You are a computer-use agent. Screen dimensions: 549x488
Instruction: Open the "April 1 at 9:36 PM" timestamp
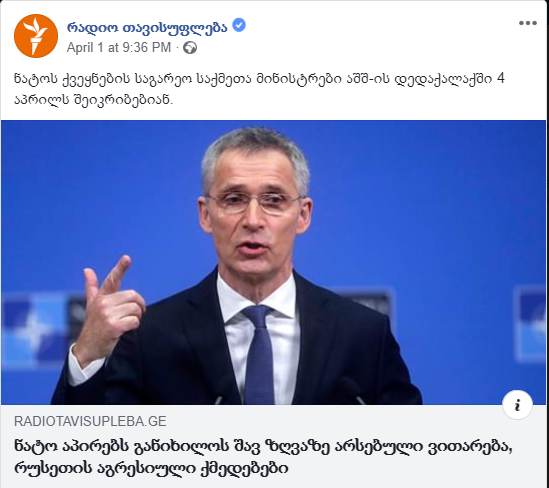tap(119, 48)
